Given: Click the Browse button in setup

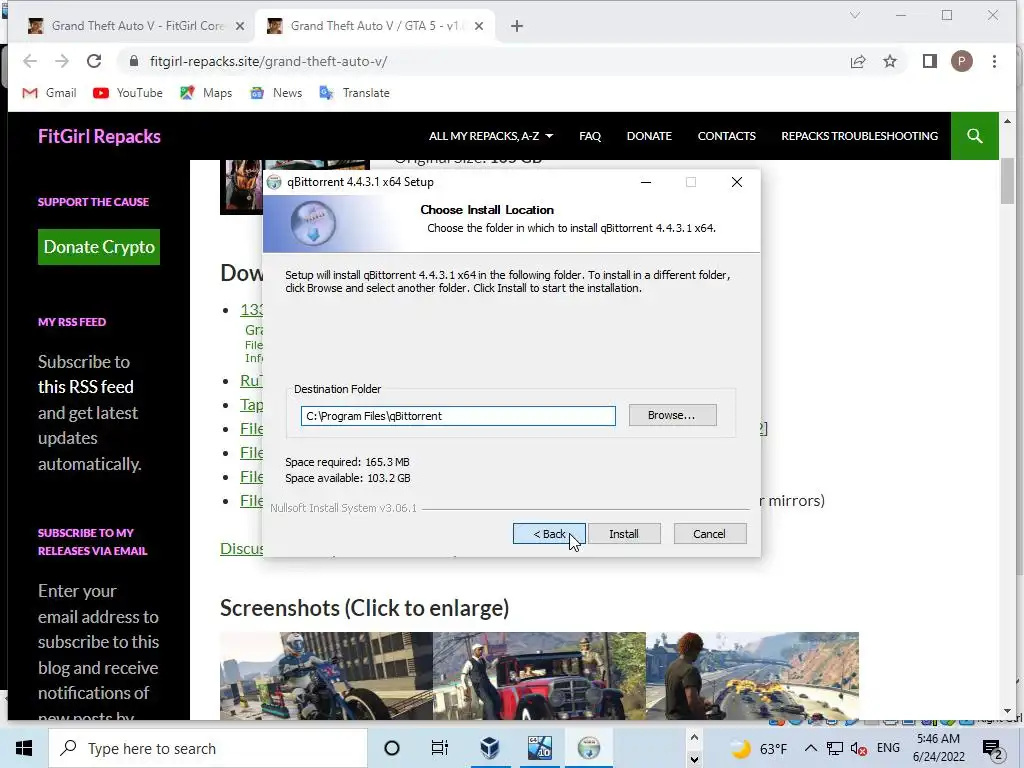Looking at the screenshot, I should click(672, 415).
